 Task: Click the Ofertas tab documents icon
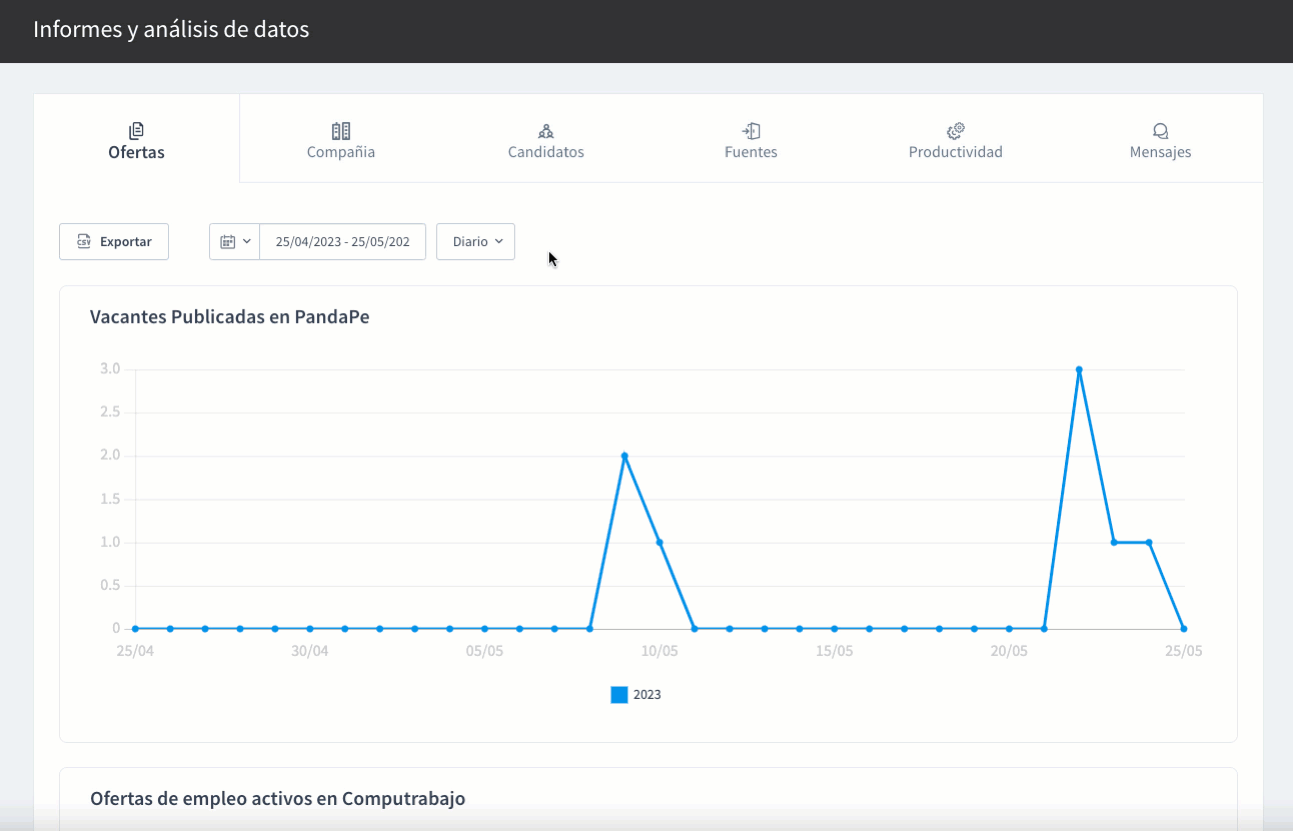(137, 131)
